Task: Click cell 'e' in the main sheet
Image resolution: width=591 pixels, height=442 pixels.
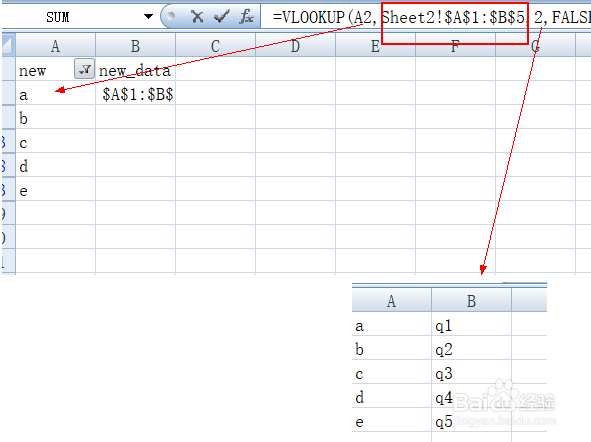Action: [x=55, y=190]
